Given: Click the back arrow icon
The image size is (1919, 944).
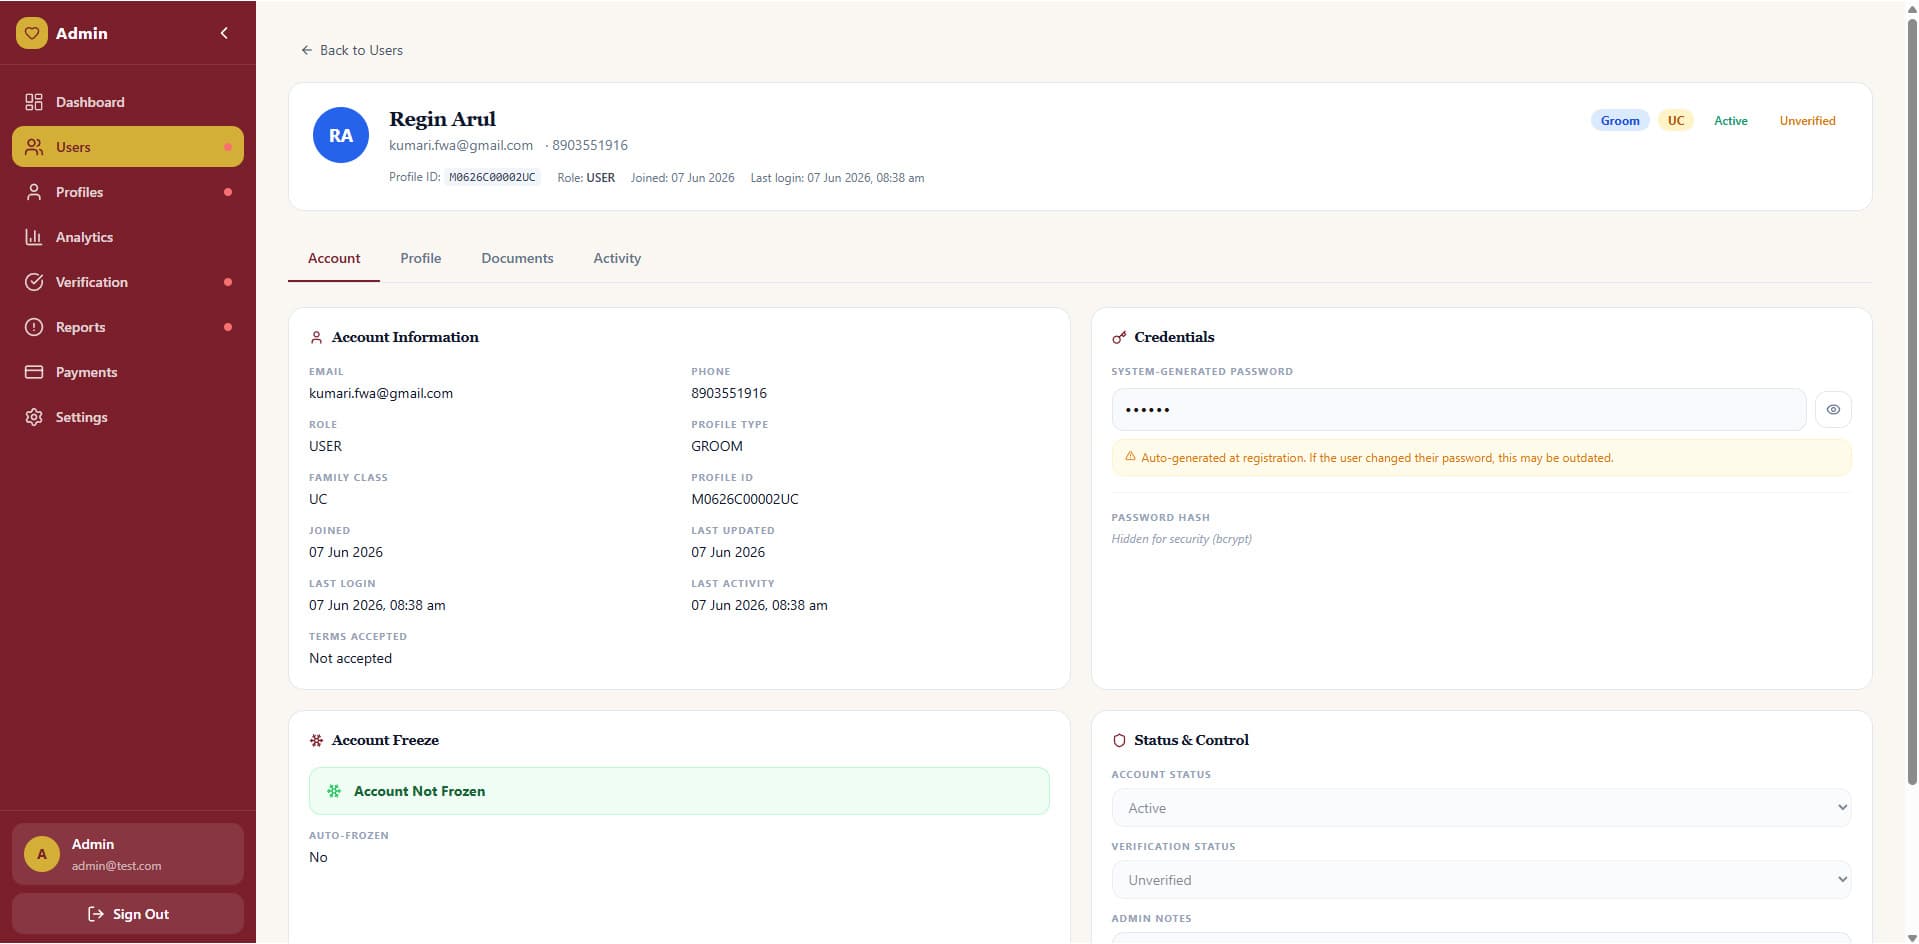Looking at the screenshot, I should [307, 50].
